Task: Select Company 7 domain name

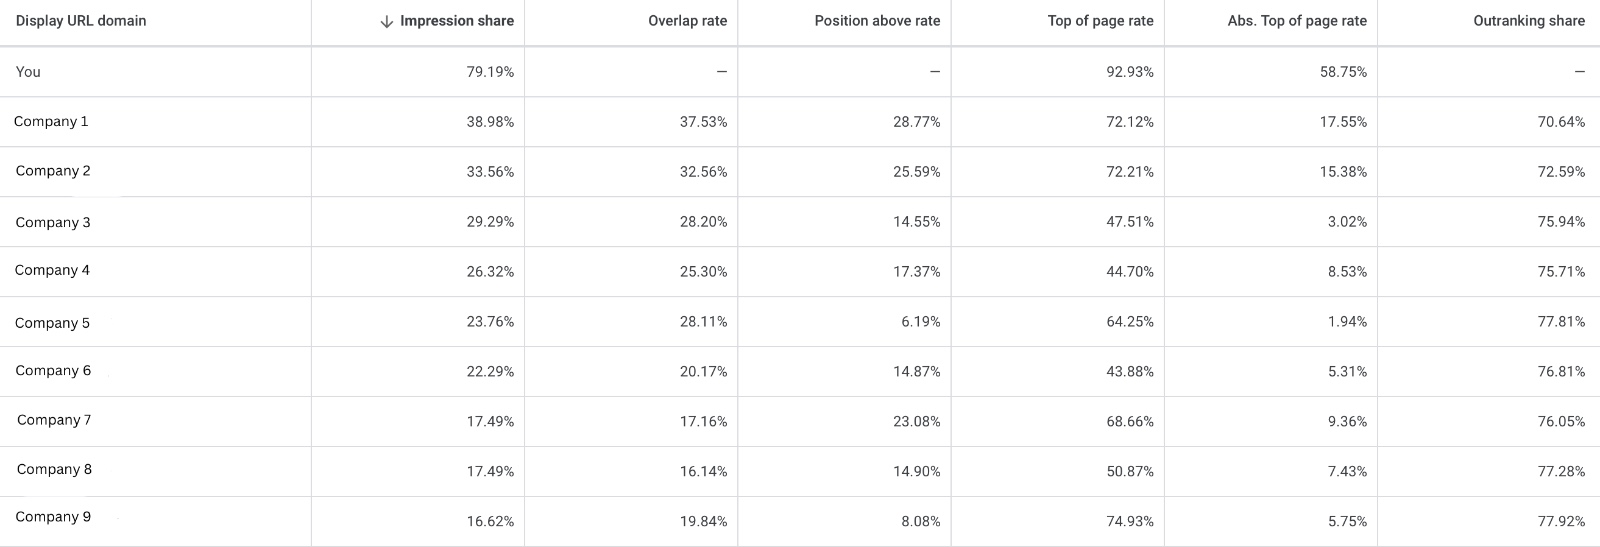Action: [x=54, y=420]
